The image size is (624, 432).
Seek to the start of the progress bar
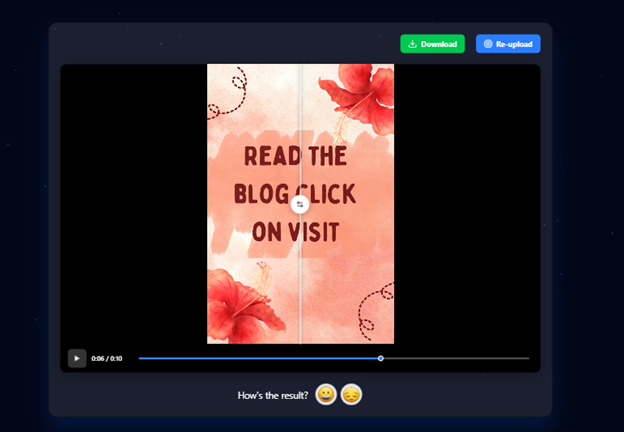point(141,358)
